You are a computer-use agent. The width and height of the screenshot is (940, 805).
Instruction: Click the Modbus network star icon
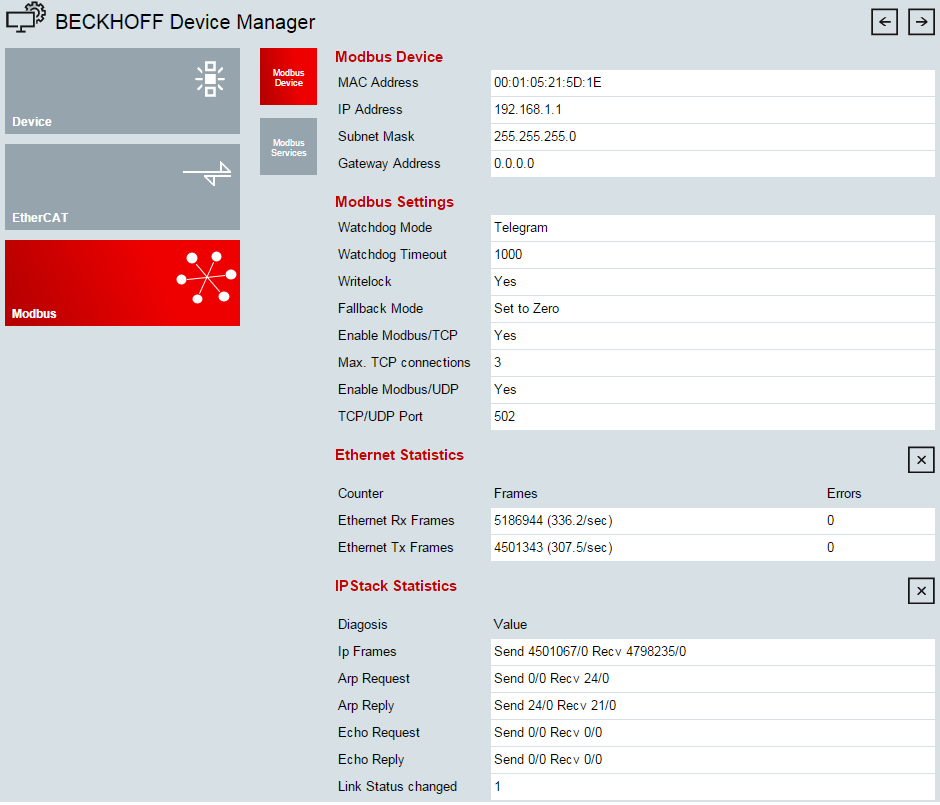207,277
